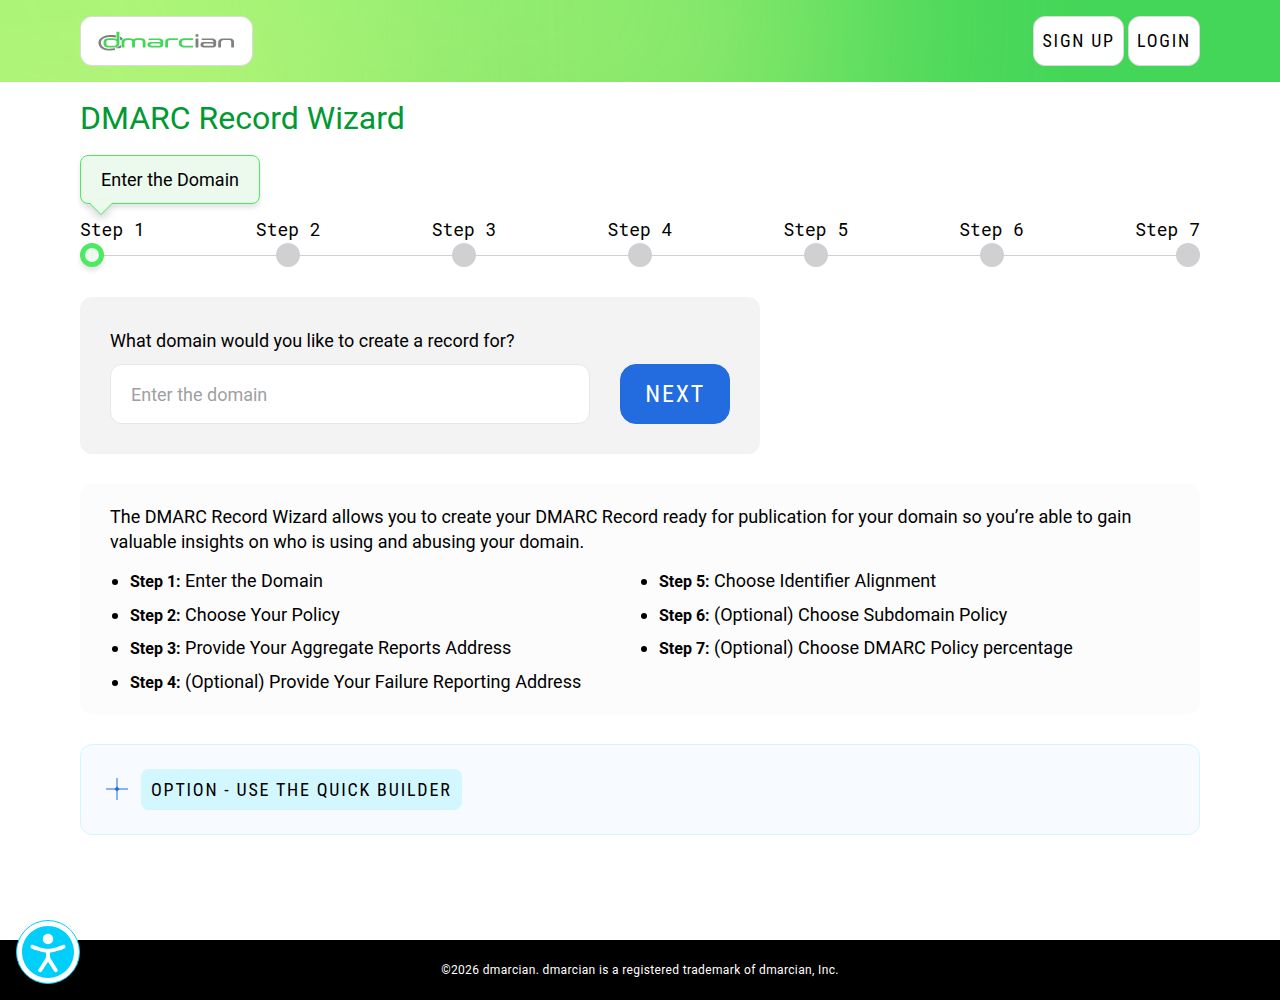Click the Enter the Domain tooltip bubble
This screenshot has width=1280, height=1000.
[170, 180]
